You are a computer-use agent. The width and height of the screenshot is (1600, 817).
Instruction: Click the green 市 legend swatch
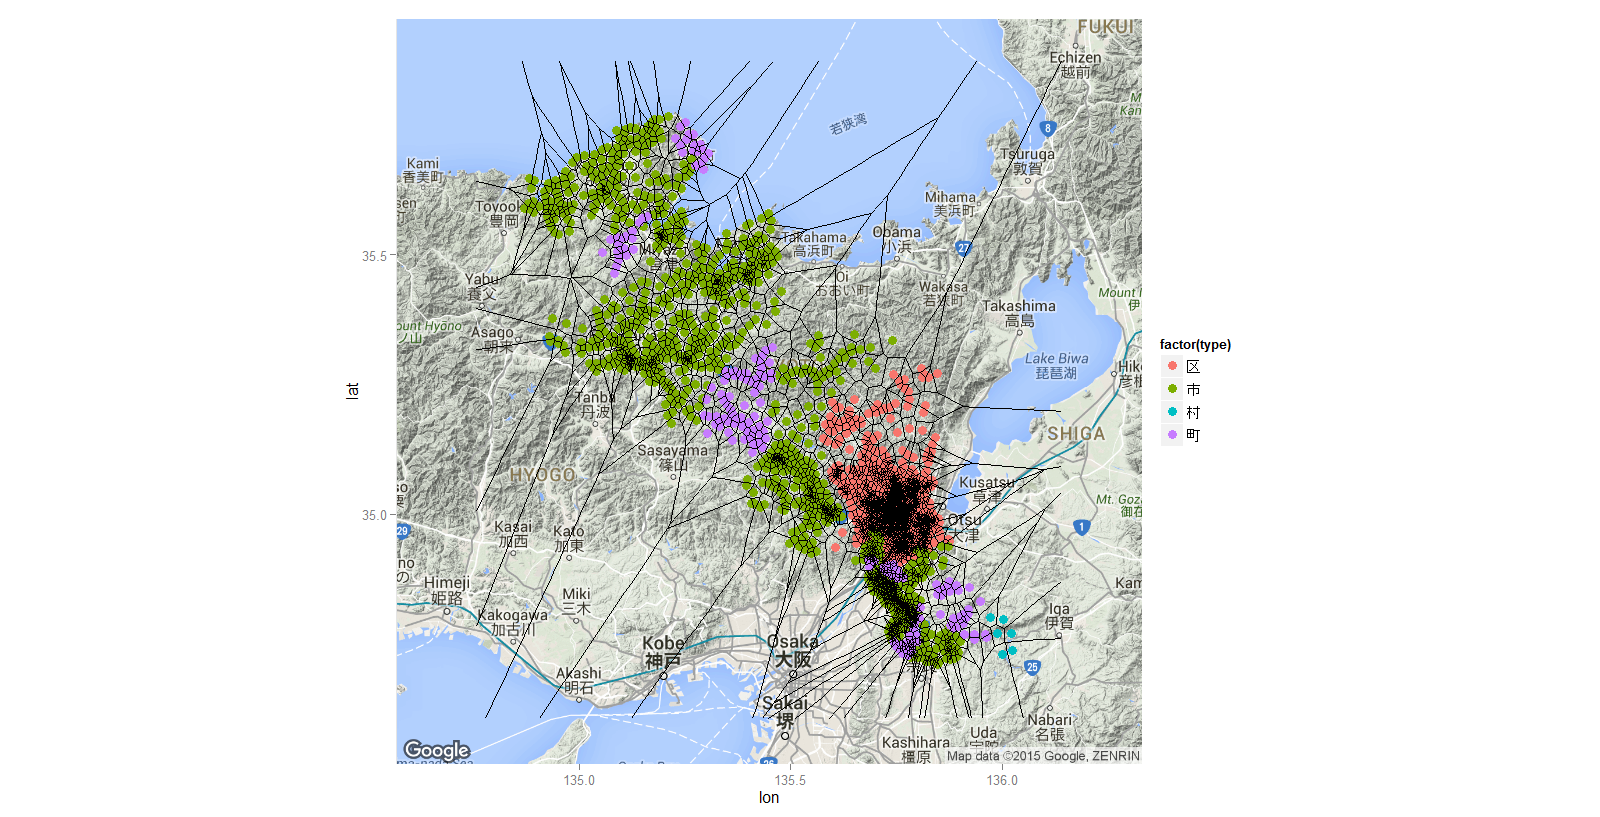point(1172,389)
